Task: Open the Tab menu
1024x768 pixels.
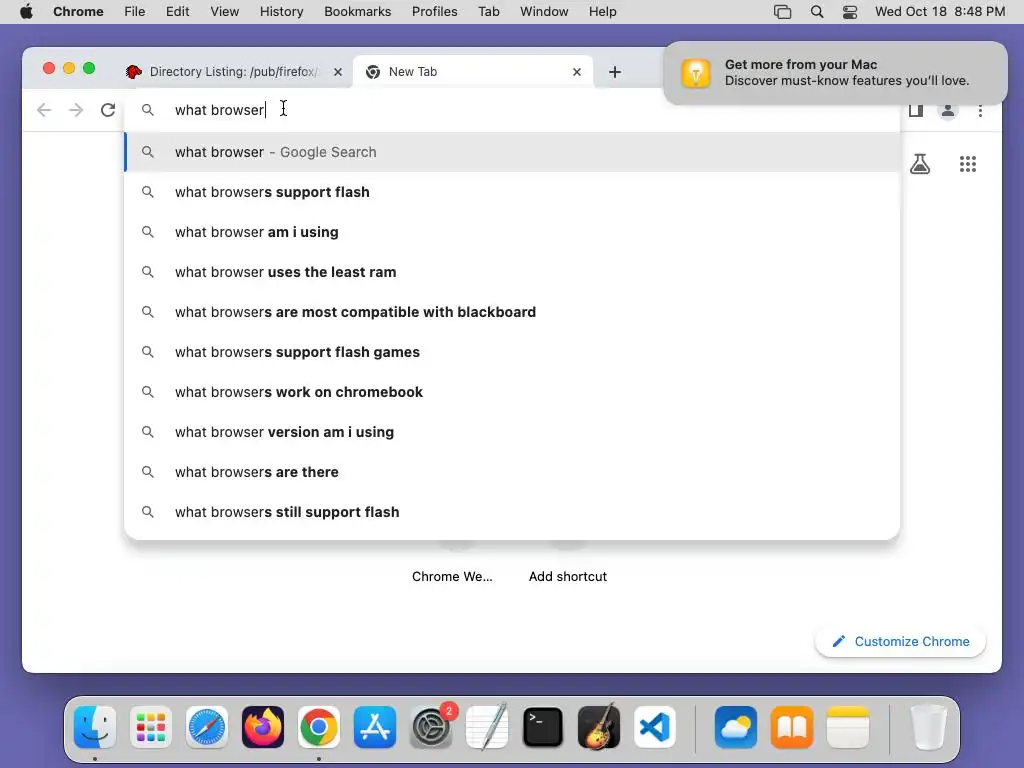Action: pyautogui.click(x=488, y=12)
